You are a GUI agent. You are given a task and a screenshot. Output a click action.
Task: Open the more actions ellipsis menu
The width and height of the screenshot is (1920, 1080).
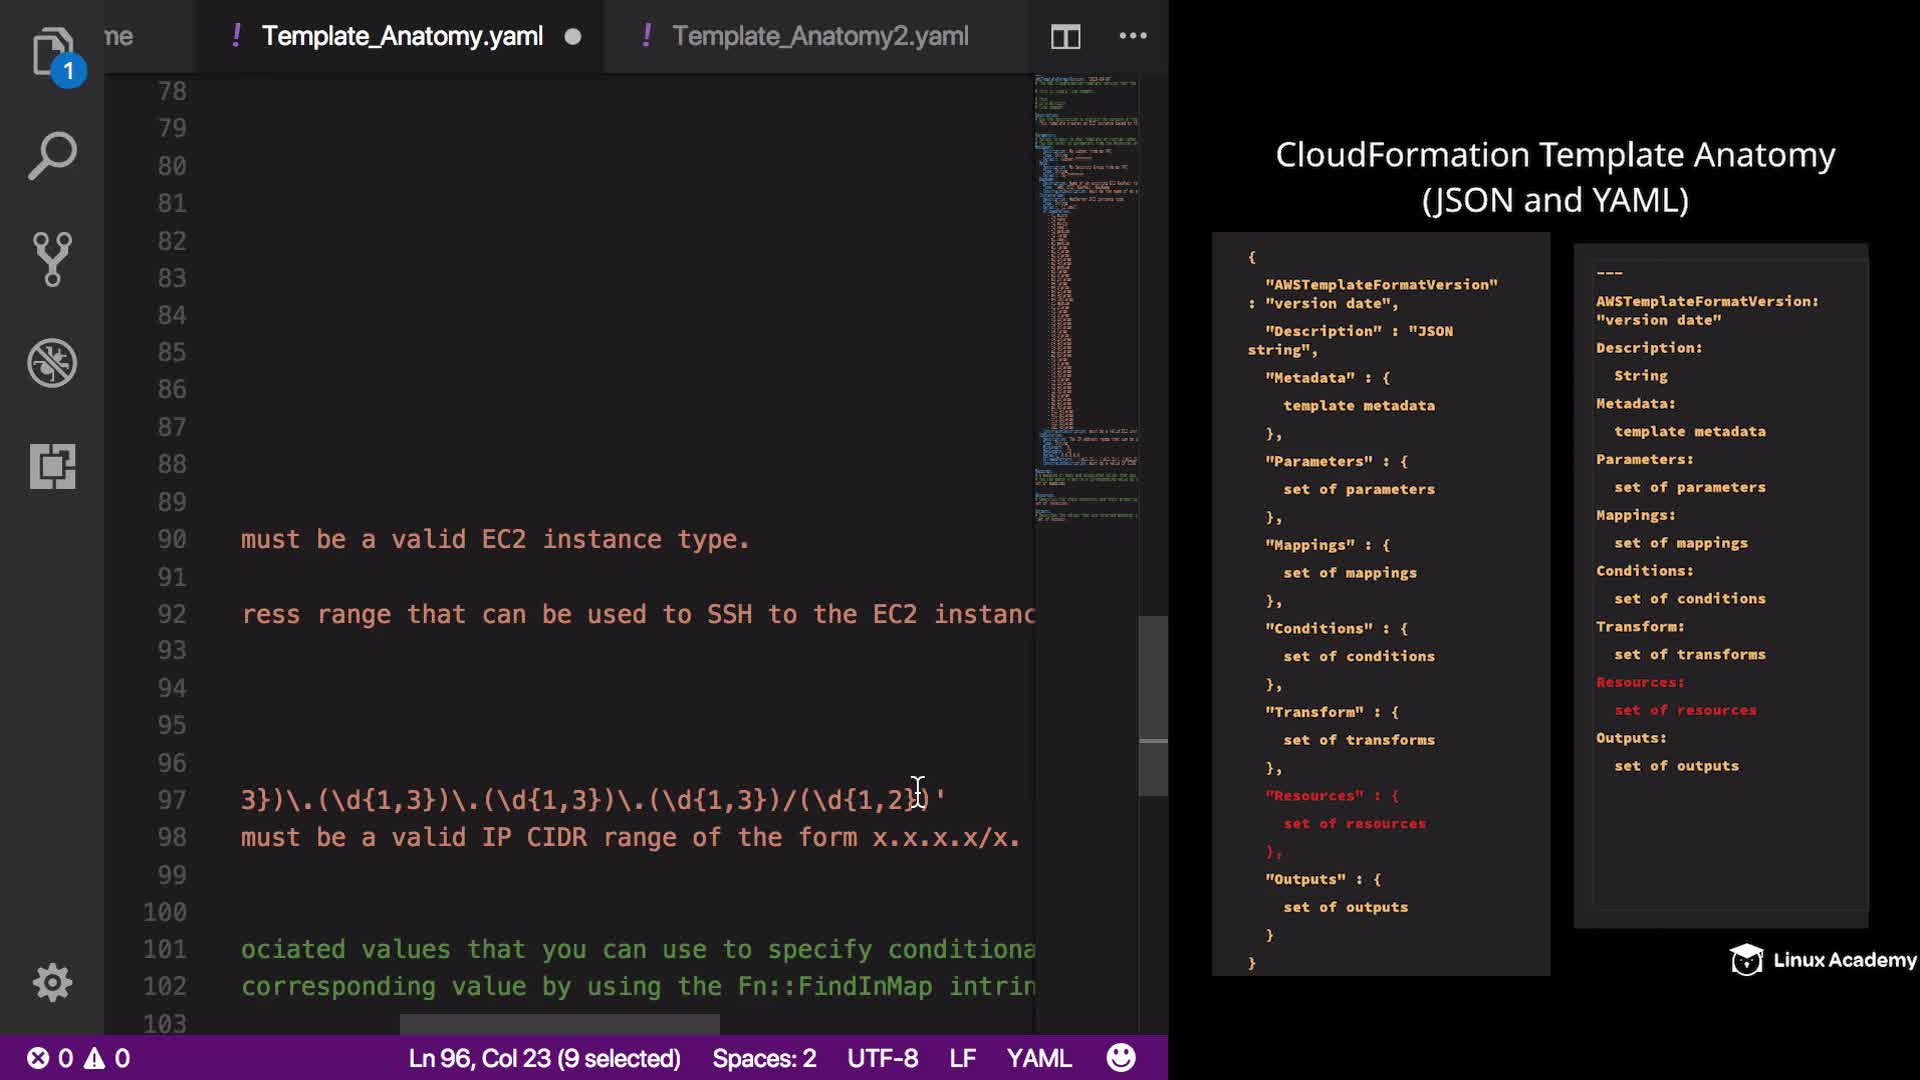pyautogui.click(x=1132, y=36)
